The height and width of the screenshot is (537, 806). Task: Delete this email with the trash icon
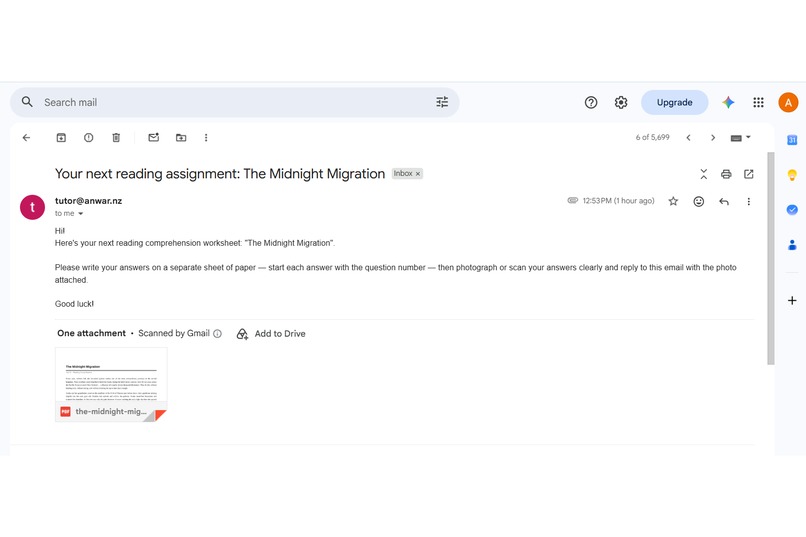tap(116, 138)
